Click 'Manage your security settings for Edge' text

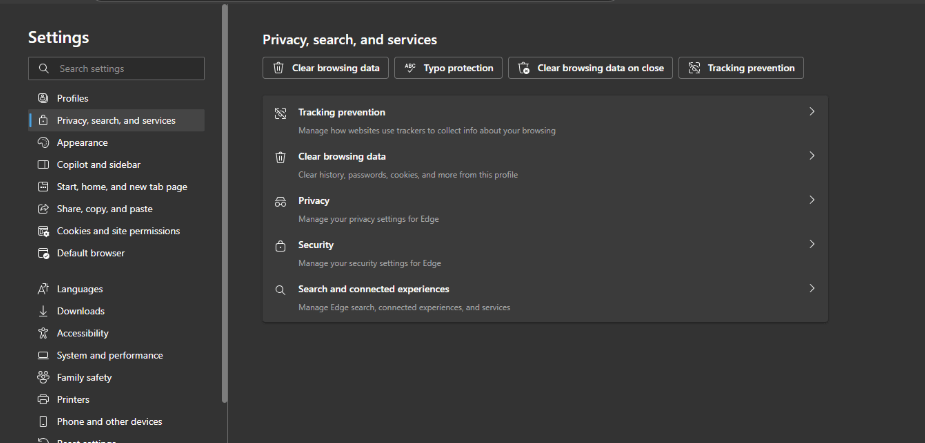[369, 264]
